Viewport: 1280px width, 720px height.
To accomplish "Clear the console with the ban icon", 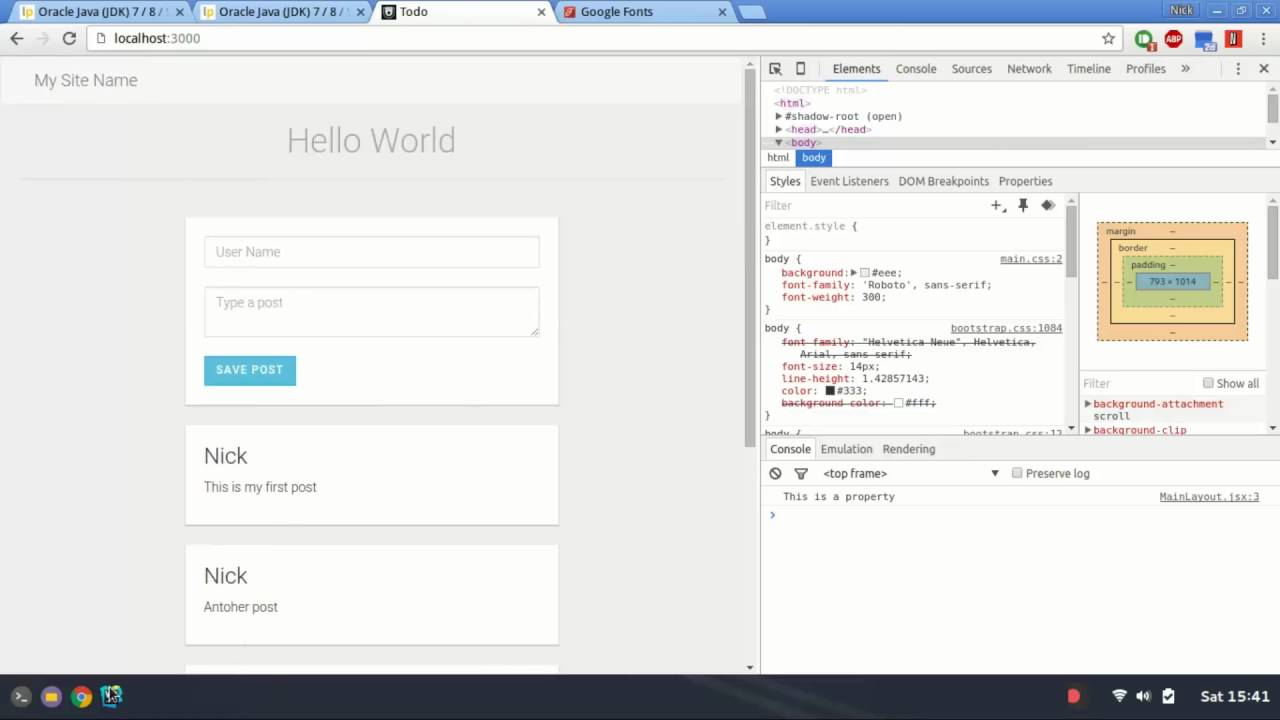I will coord(775,473).
